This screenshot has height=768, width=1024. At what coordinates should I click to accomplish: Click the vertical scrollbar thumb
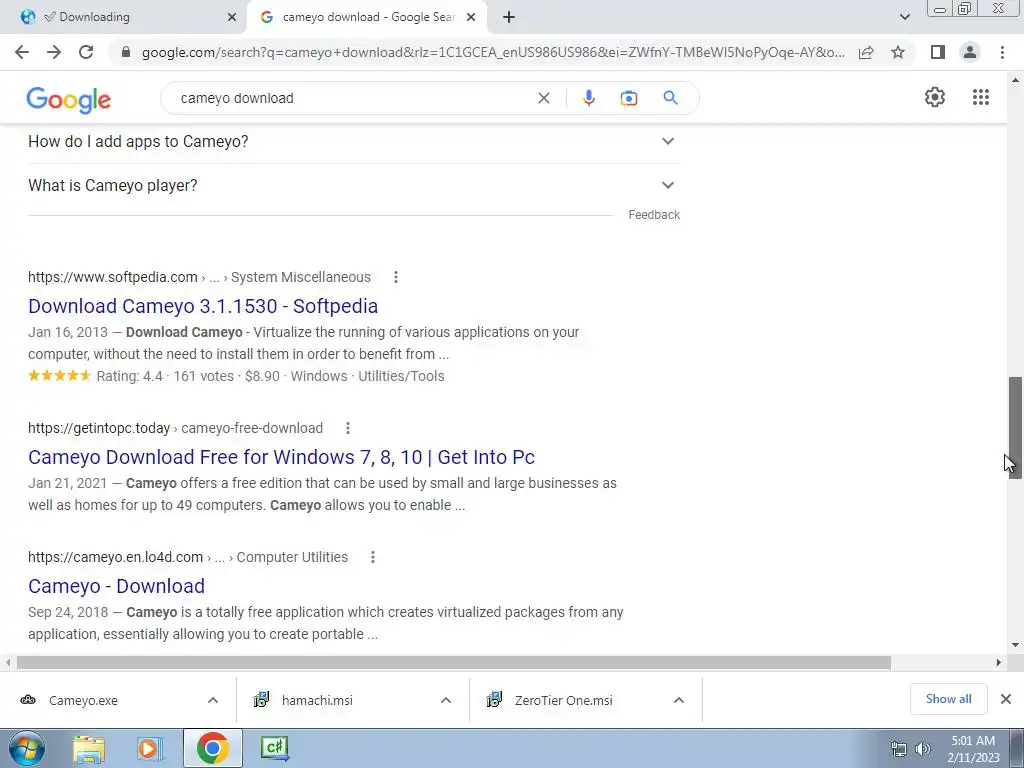point(1015,428)
